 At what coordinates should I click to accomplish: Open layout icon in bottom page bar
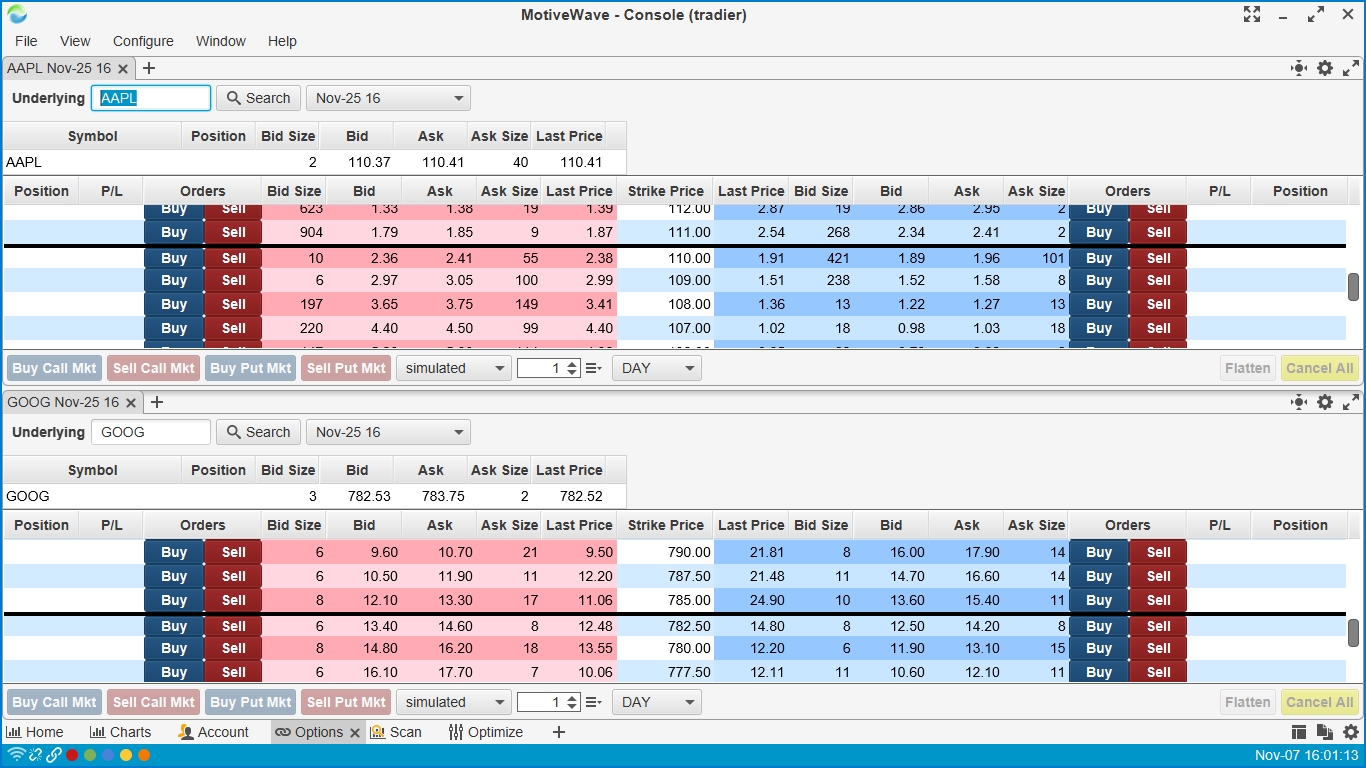pyautogui.click(x=1299, y=732)
